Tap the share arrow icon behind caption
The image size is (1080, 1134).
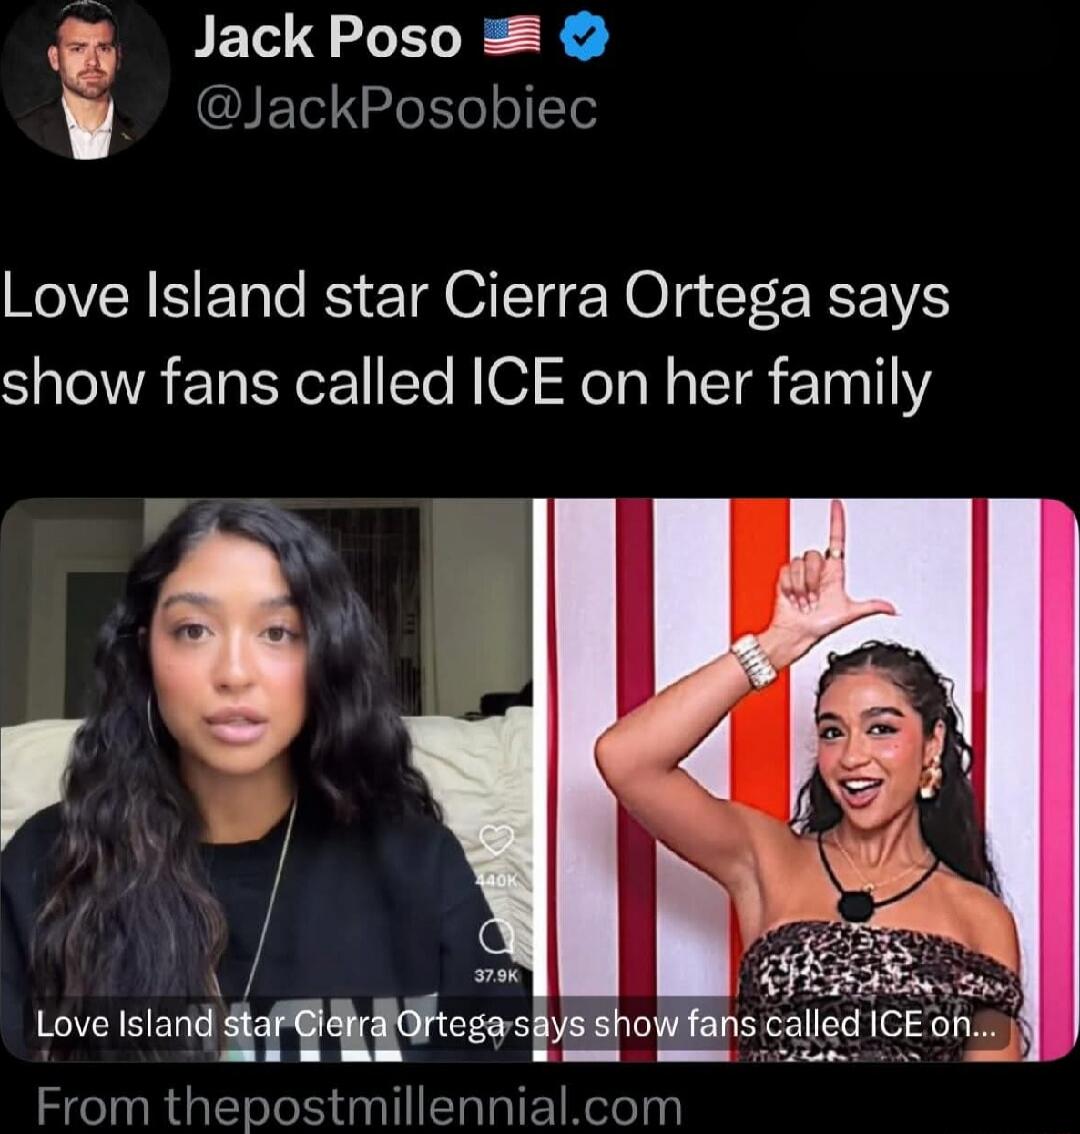tap(496, 1036)
